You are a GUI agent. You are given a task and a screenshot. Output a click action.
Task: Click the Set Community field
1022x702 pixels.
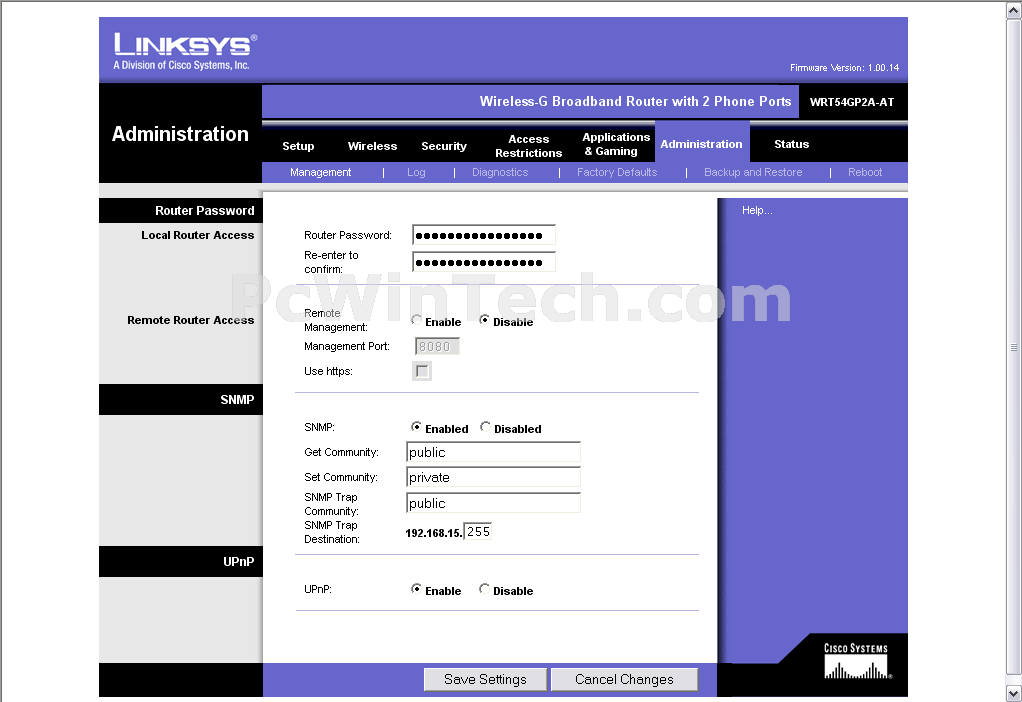coord(493,477)
